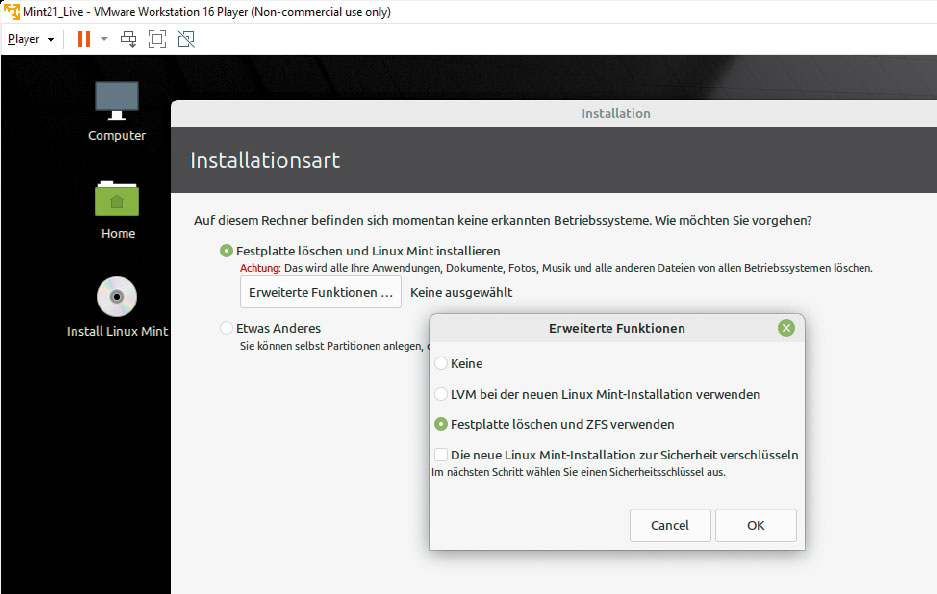Click the red Achtung warning text
This screenshot has height=594, width=937.
260,268
